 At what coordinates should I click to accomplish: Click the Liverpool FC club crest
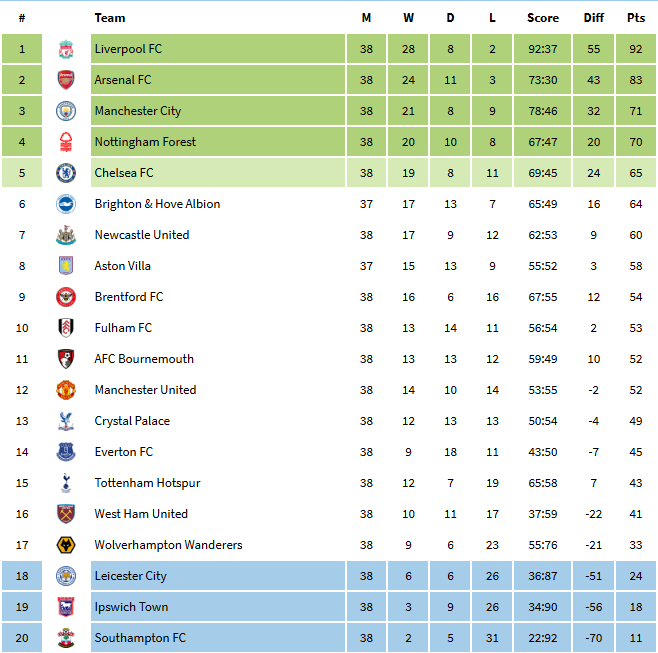[66, 49]
